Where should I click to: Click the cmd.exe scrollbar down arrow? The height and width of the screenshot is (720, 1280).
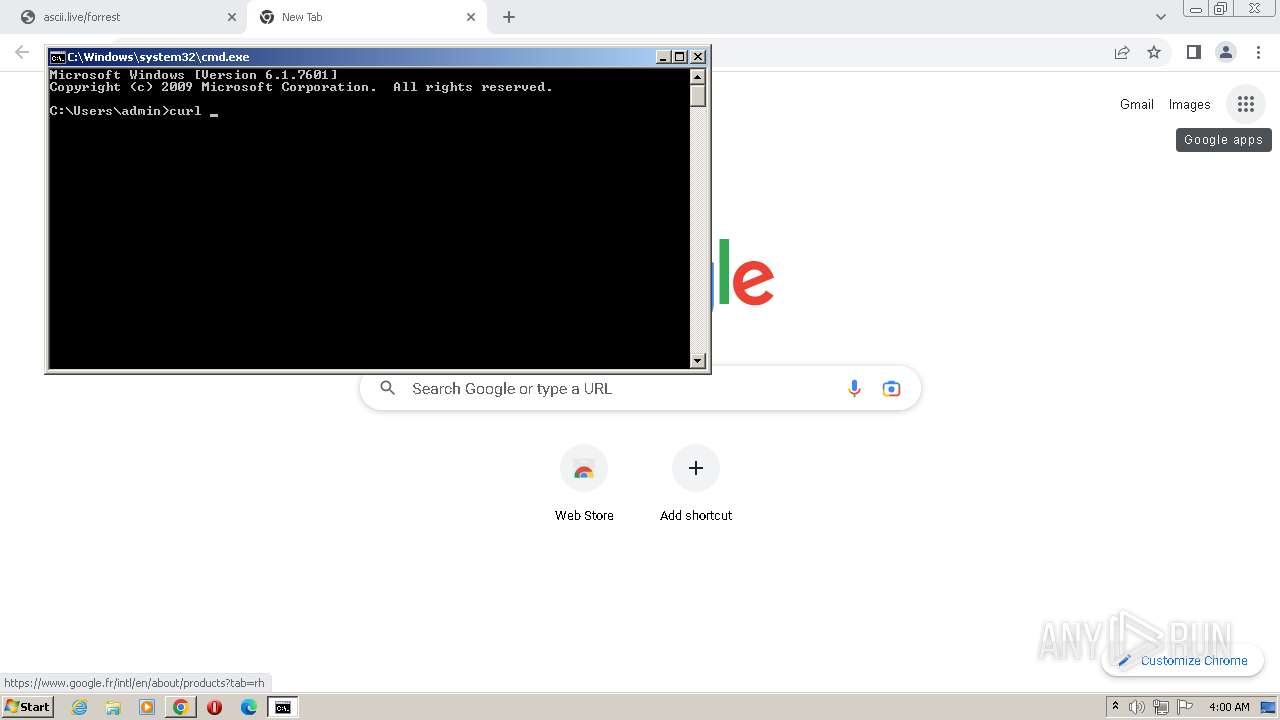click(698, 361)
